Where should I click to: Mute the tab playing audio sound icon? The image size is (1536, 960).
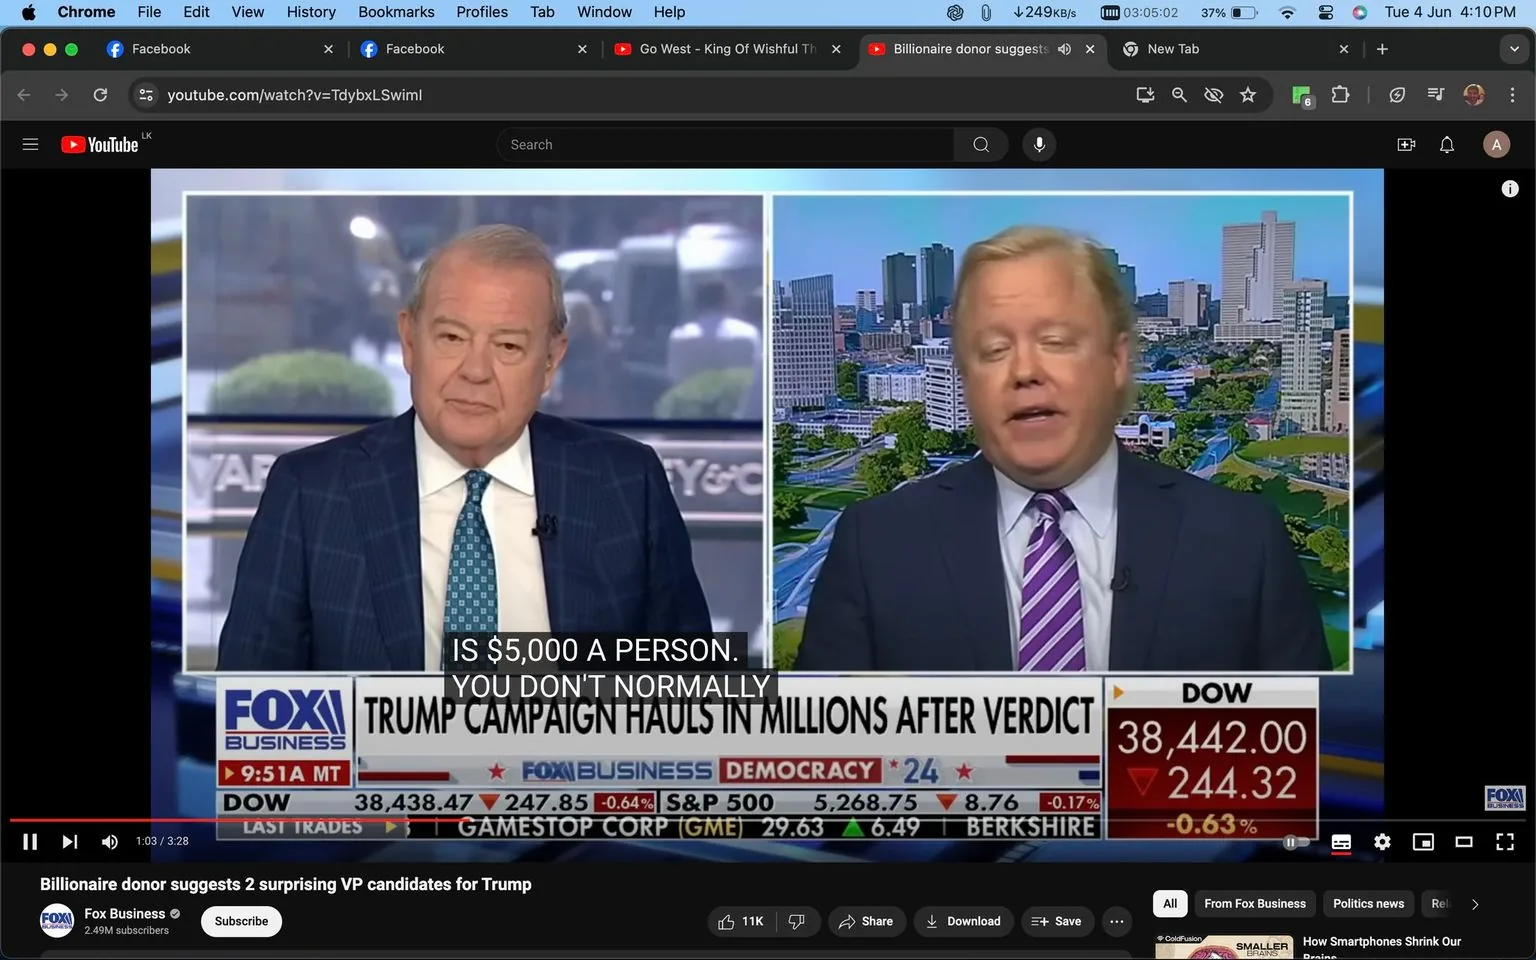click(x=1063, y=48)
